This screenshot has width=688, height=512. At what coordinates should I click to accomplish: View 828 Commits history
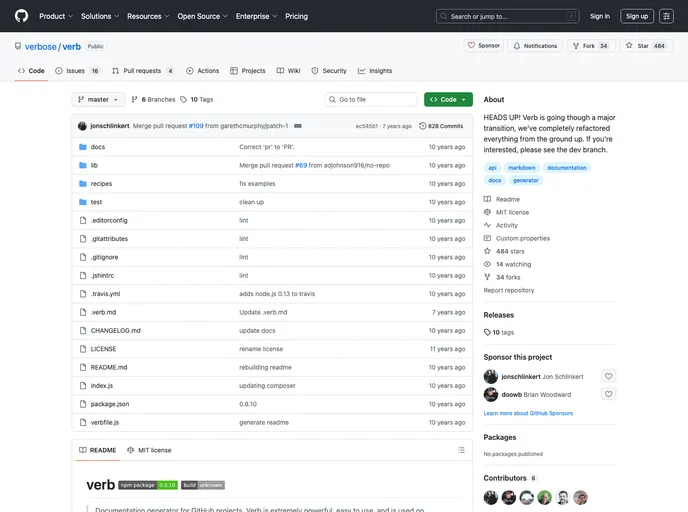click(441, 126)
